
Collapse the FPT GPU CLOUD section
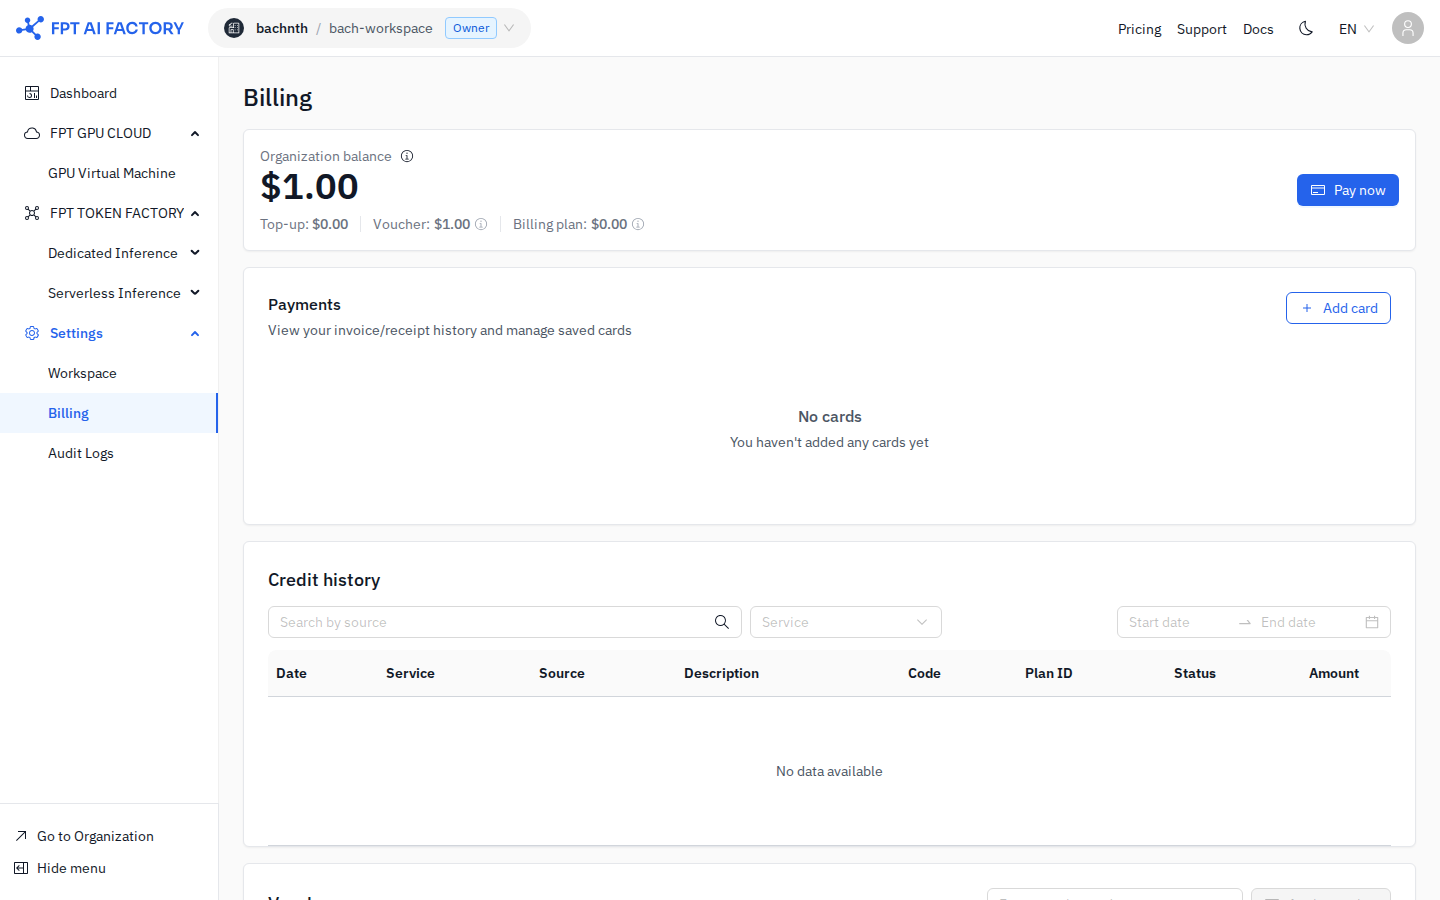click(x=195, y=133)
